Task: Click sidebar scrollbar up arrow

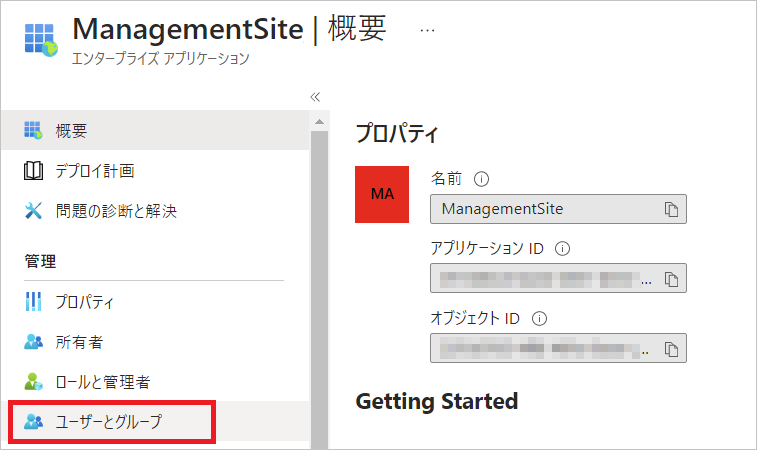Action: (x=319, y=122)
